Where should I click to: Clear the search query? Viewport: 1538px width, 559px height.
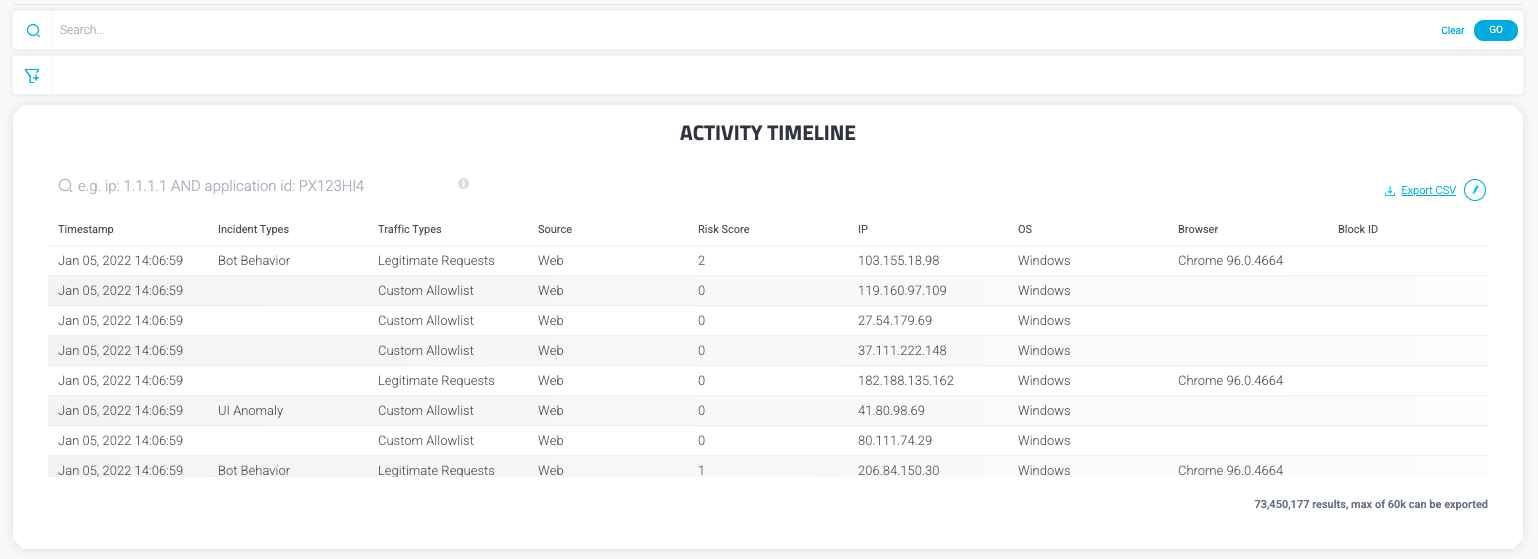pos(1452,30)
